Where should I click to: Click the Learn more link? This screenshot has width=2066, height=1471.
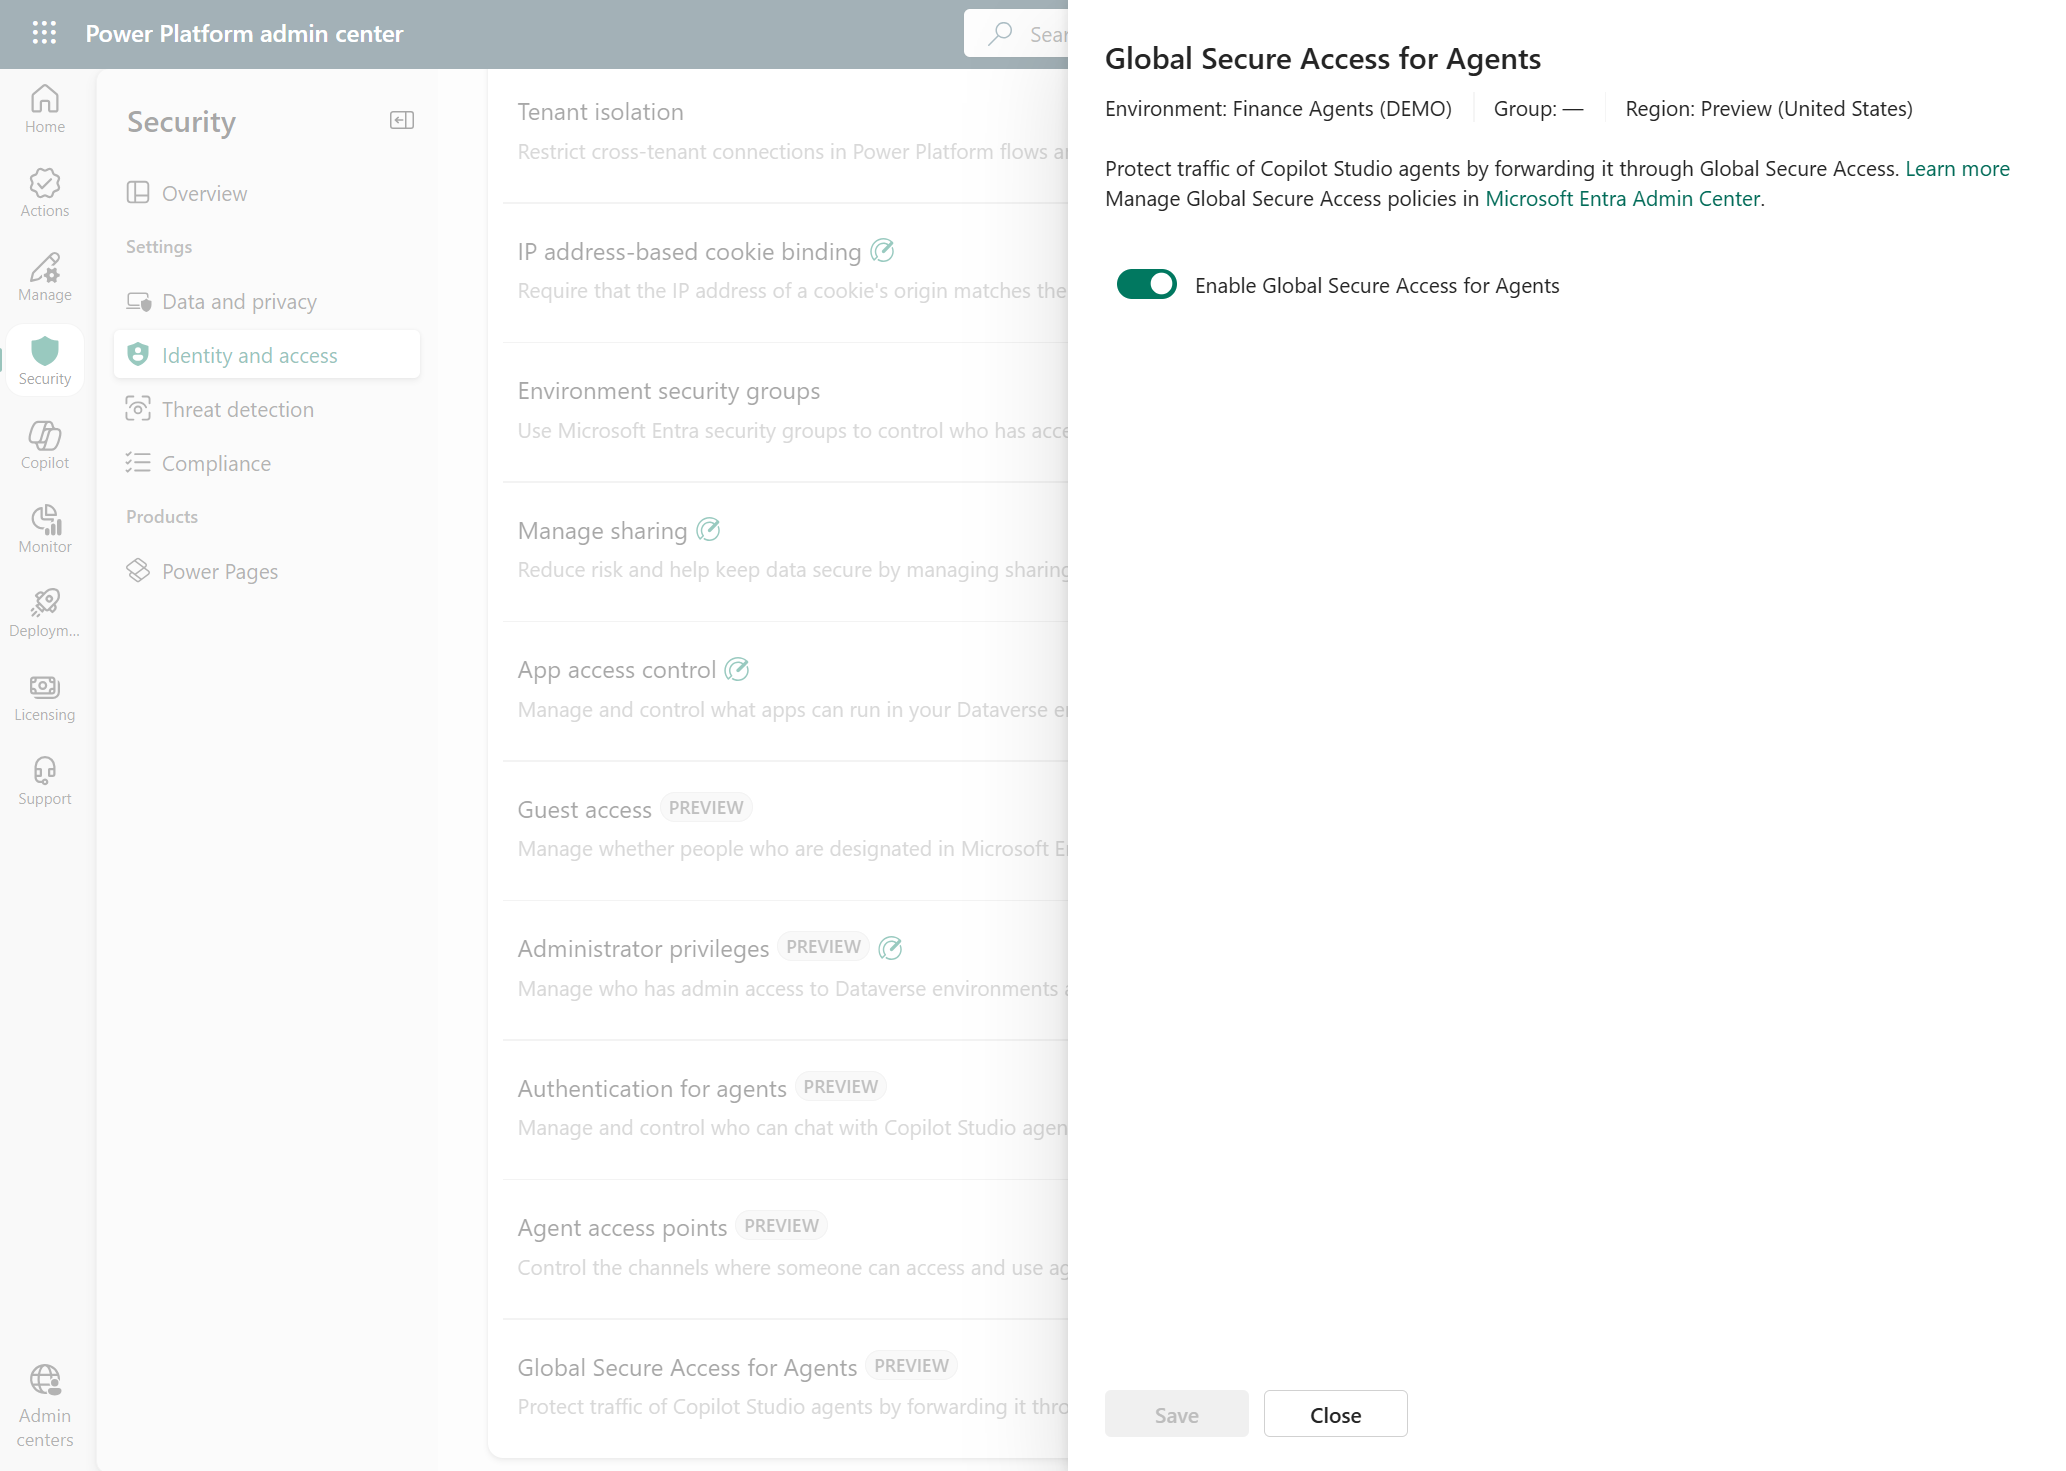coord(1956,169)
